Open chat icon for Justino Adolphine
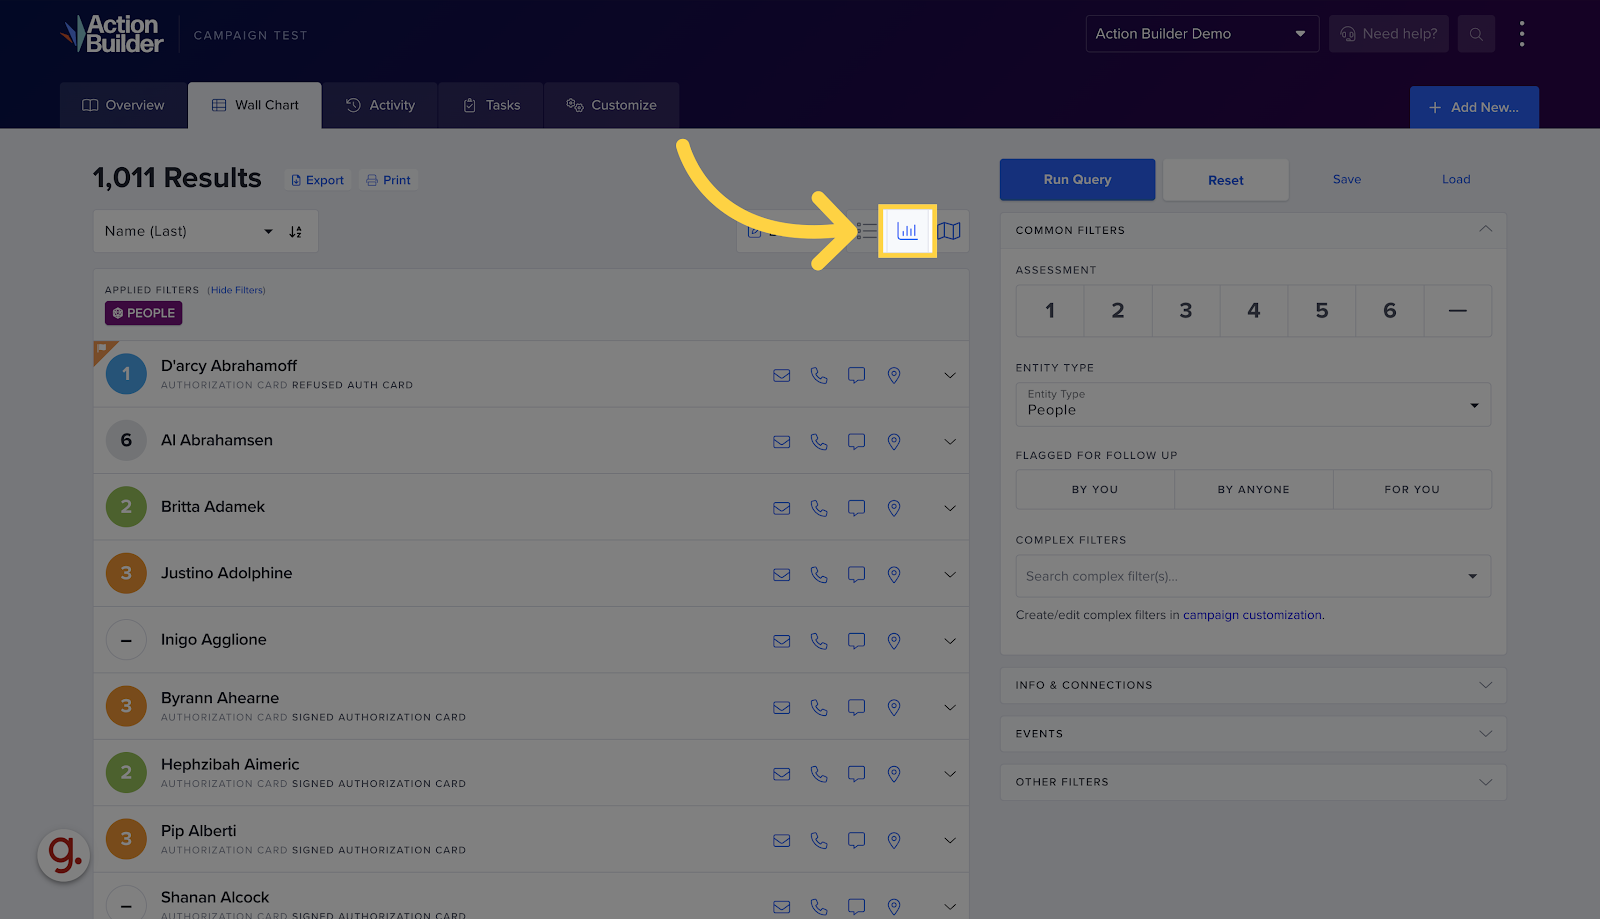 click(856, 574)
